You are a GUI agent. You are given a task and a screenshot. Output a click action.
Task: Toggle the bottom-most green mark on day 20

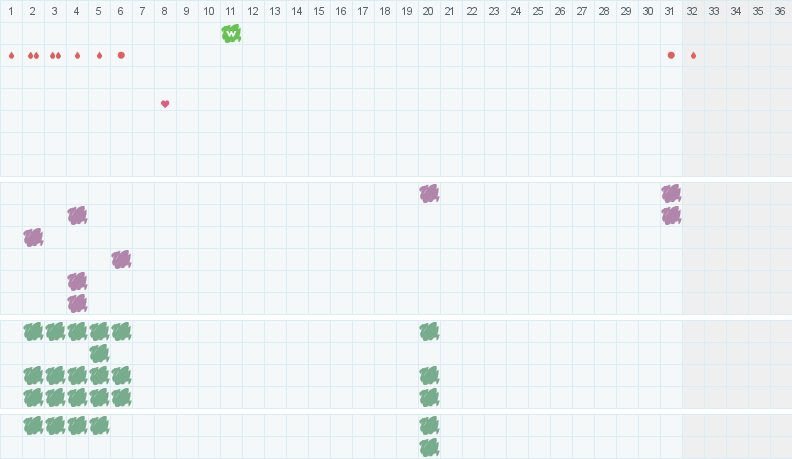pyautogui.click(x=429, y=447)
